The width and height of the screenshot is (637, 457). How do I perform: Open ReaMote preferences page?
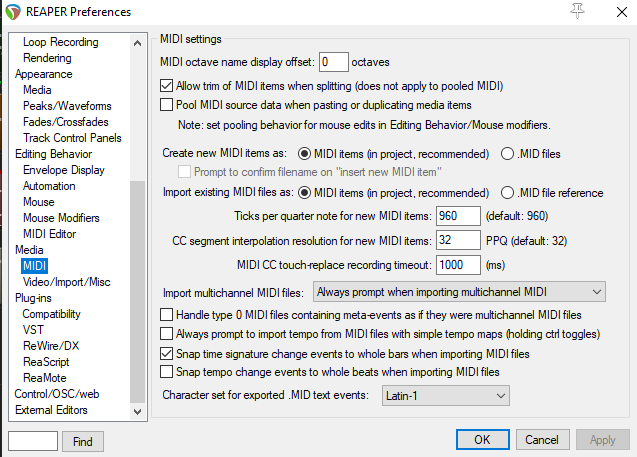click(45, 378)
